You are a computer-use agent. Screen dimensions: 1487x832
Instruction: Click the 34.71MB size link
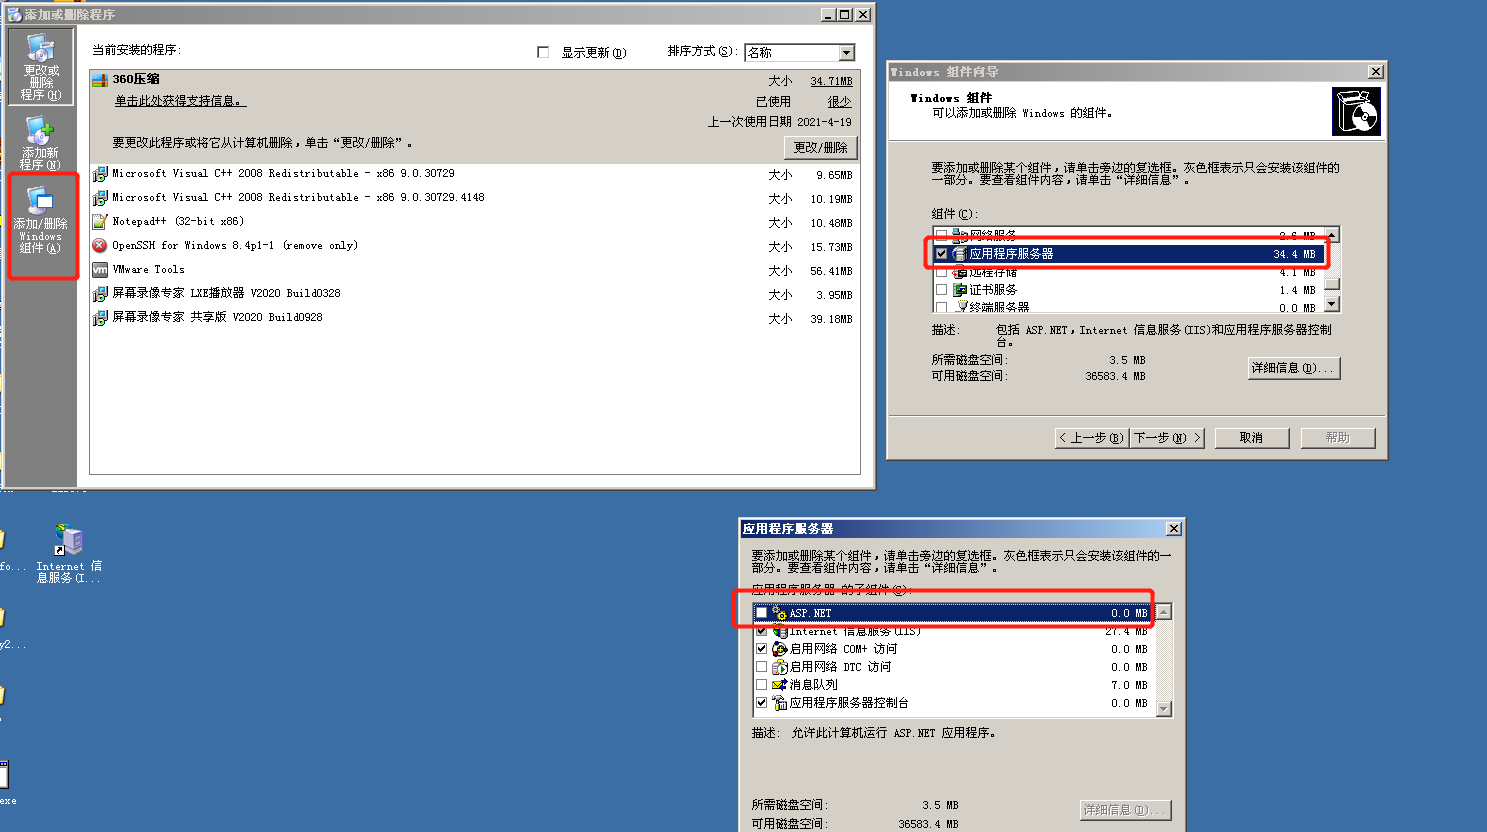pyautogui.click(x=831, y=81)
